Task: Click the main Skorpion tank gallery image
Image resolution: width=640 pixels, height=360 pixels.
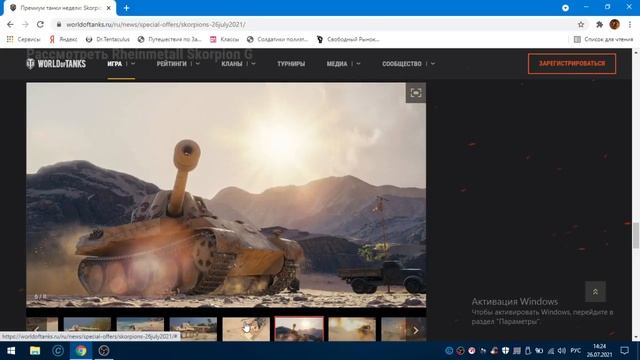Action: (x=226, y=195)
